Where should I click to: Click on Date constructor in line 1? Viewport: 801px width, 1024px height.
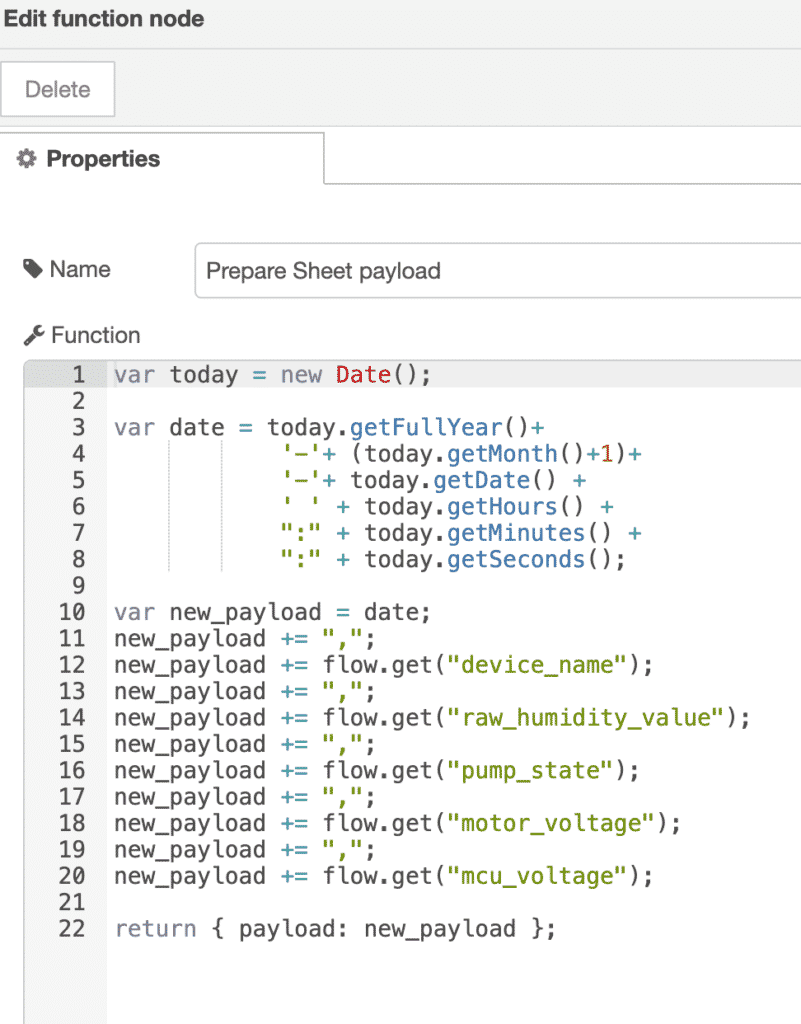pos(363,375)
